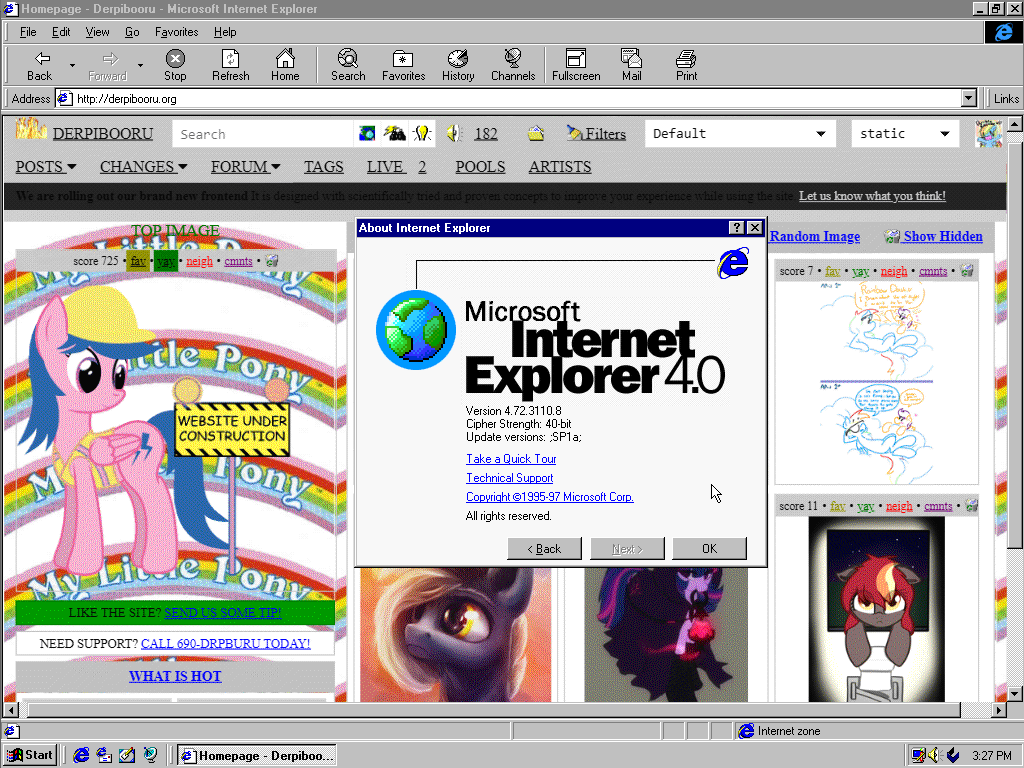Expand the POSTS navigation menu
Viewport: 1024px width, 768px height.
(x=46, y=167)
